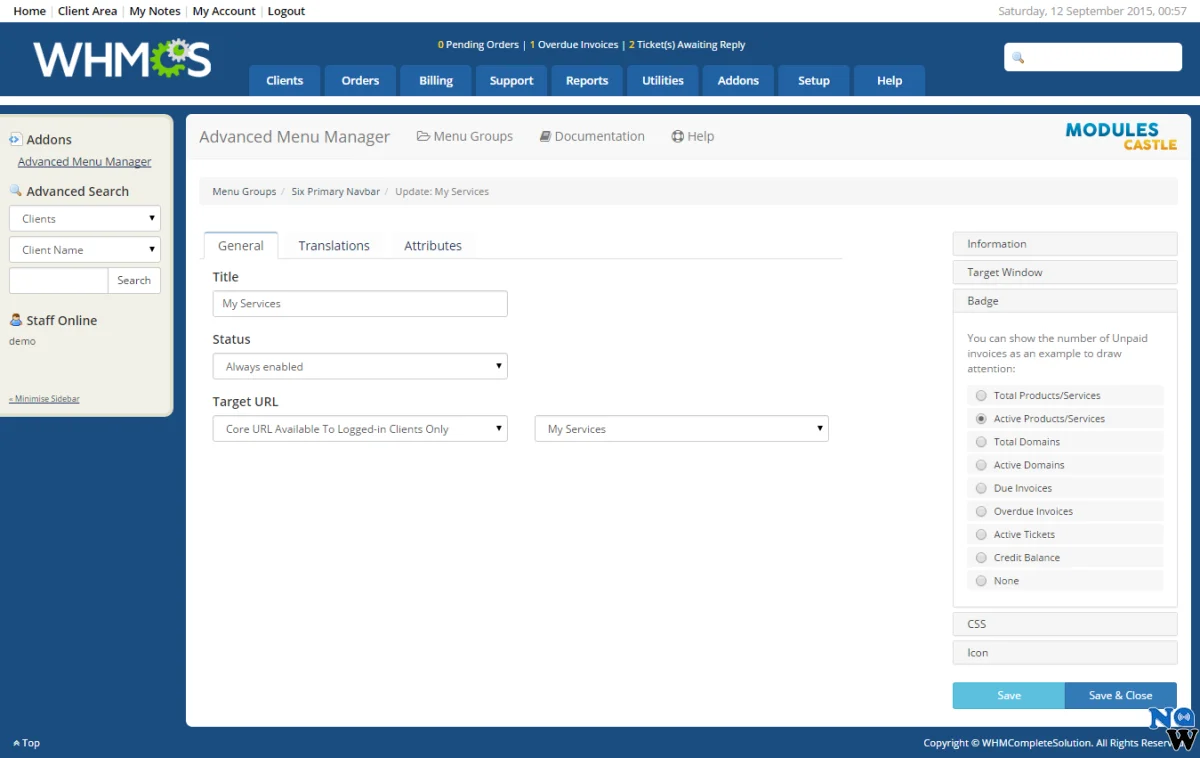Select None as the badge option
Screen dimensions: 1200x758
coord(981,581)
